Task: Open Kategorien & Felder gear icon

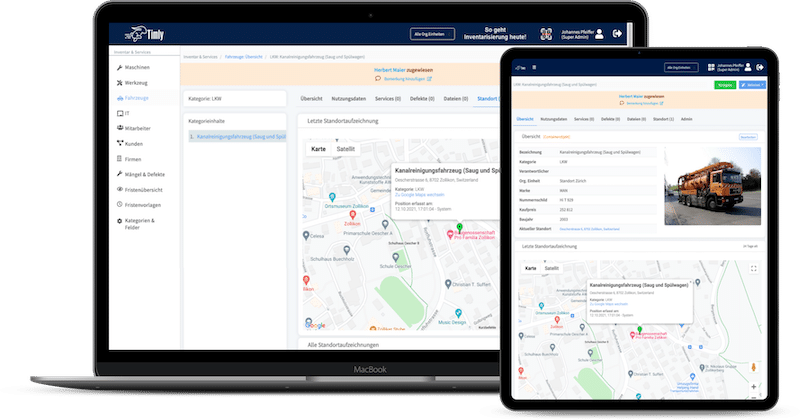Action: [x=119, y=221]
